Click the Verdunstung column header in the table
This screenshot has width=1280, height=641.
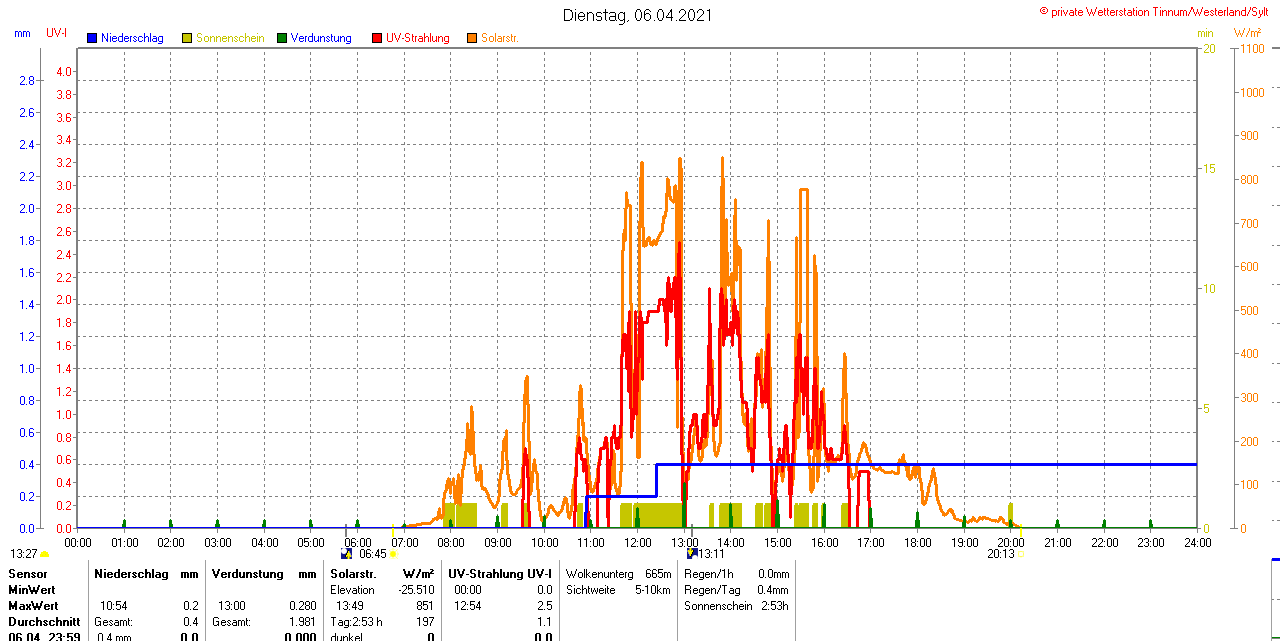pyautogui.click(x=246, y=574)
